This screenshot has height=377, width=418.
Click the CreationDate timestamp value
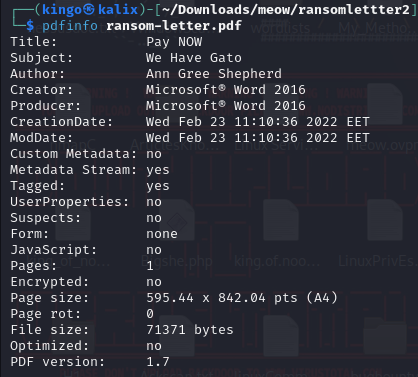point(258,122)
